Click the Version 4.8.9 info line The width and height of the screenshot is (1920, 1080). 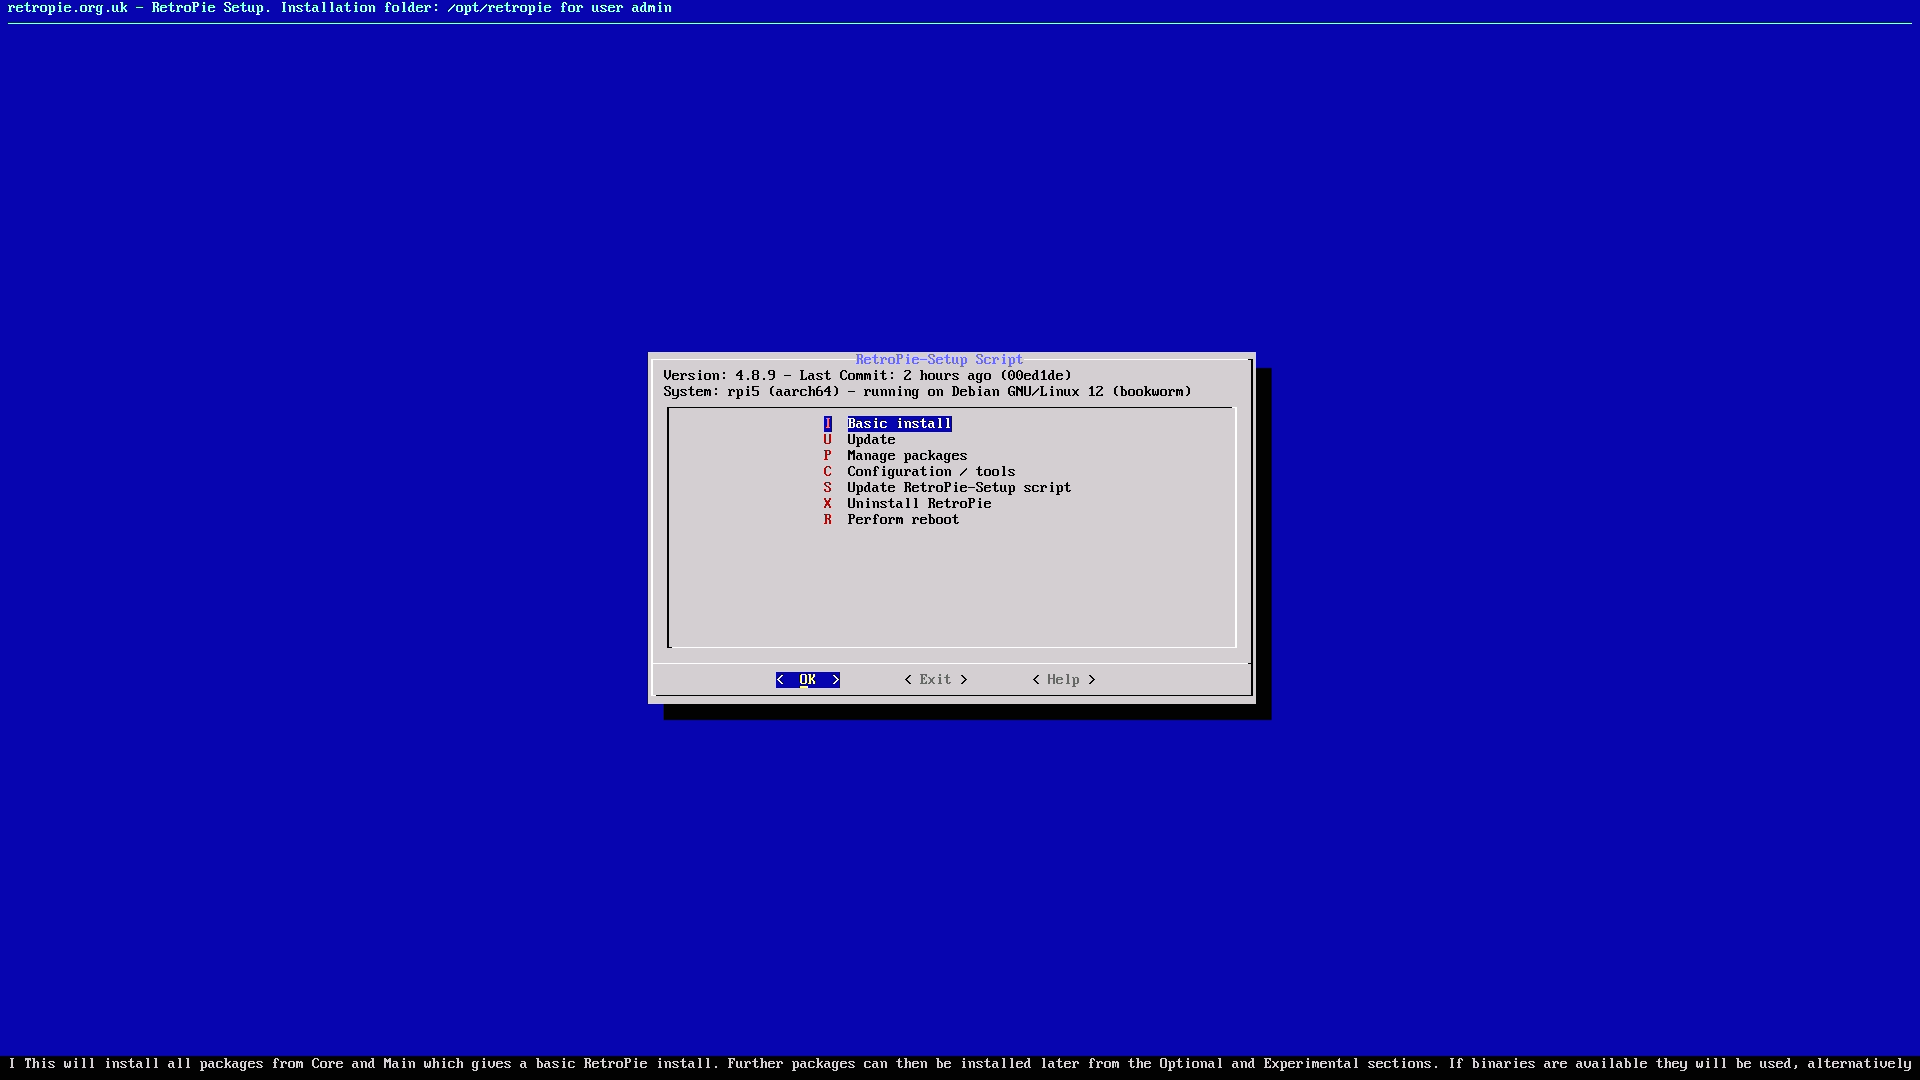click(x=866, y=376)
